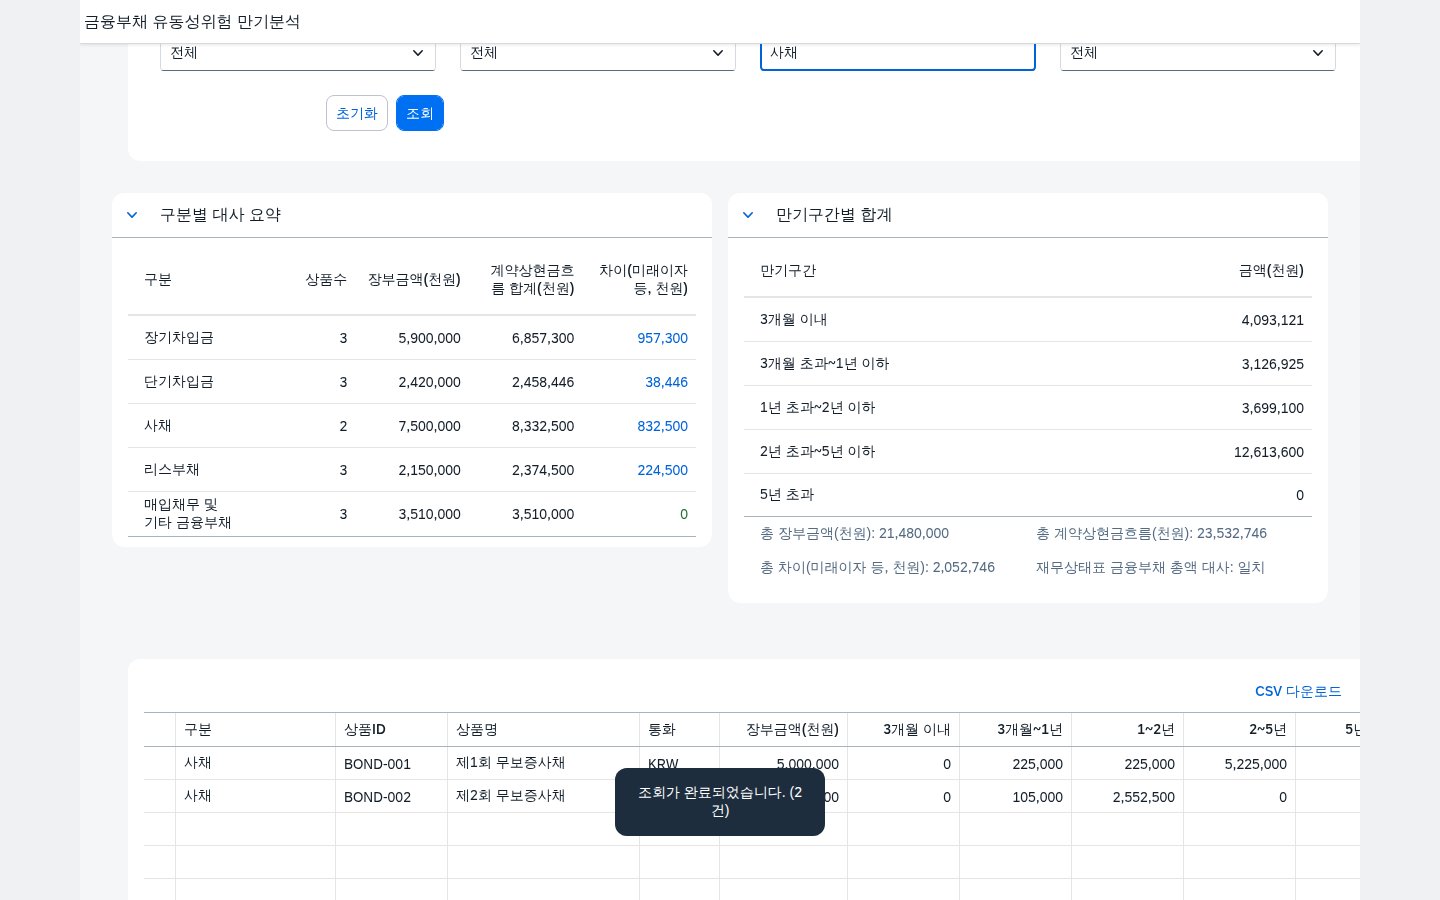The height and width of the screenshot is (900, 1440).
Task: Click the 0 difference value for 매입채무
Action: pos(684,514)
